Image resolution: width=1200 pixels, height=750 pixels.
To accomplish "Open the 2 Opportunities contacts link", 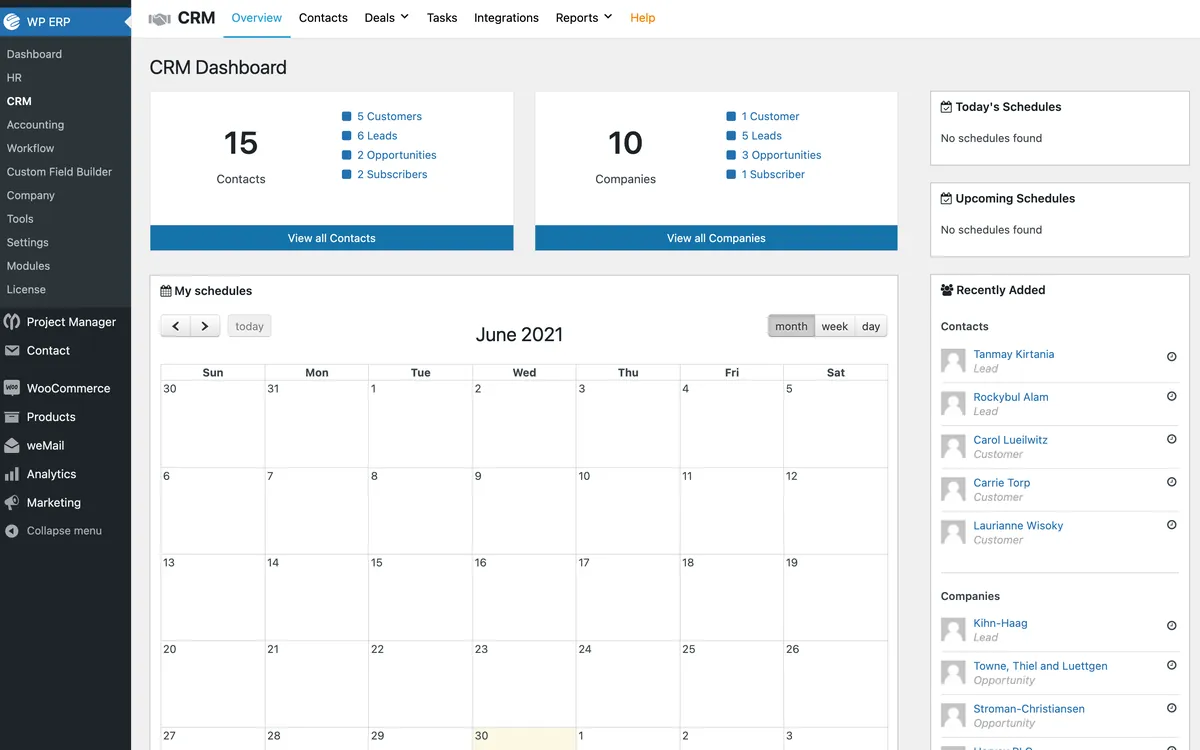I will coord(397,155).
